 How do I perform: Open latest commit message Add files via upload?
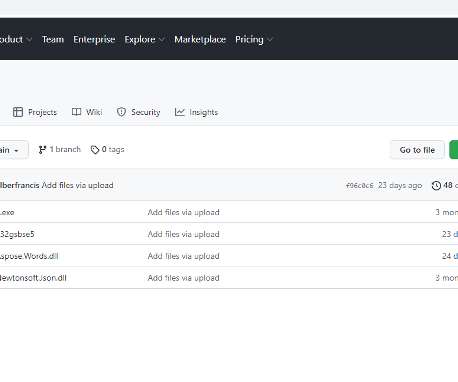click(77, 185)
